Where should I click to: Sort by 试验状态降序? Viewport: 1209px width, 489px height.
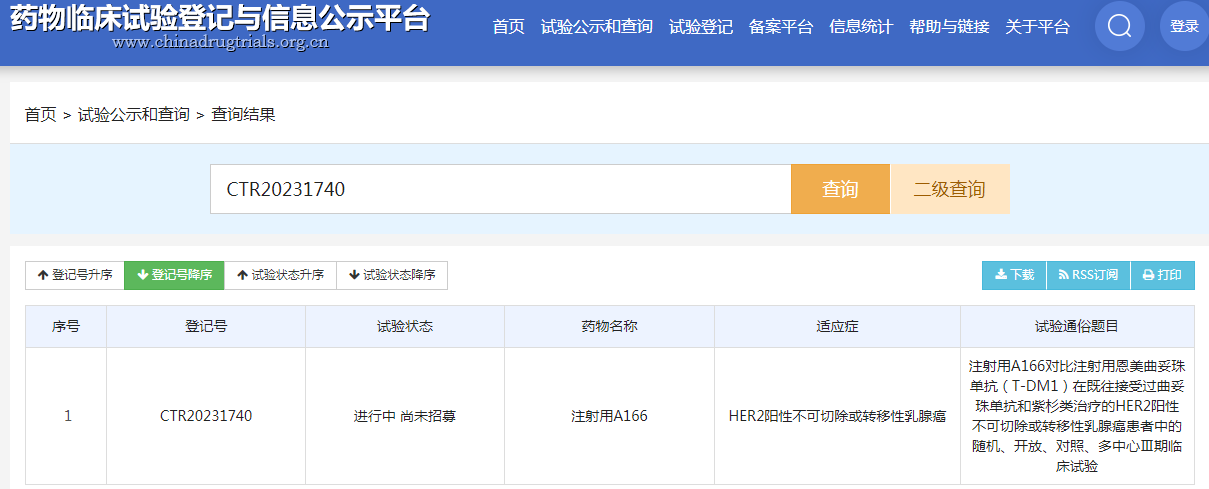pos(392,276)
